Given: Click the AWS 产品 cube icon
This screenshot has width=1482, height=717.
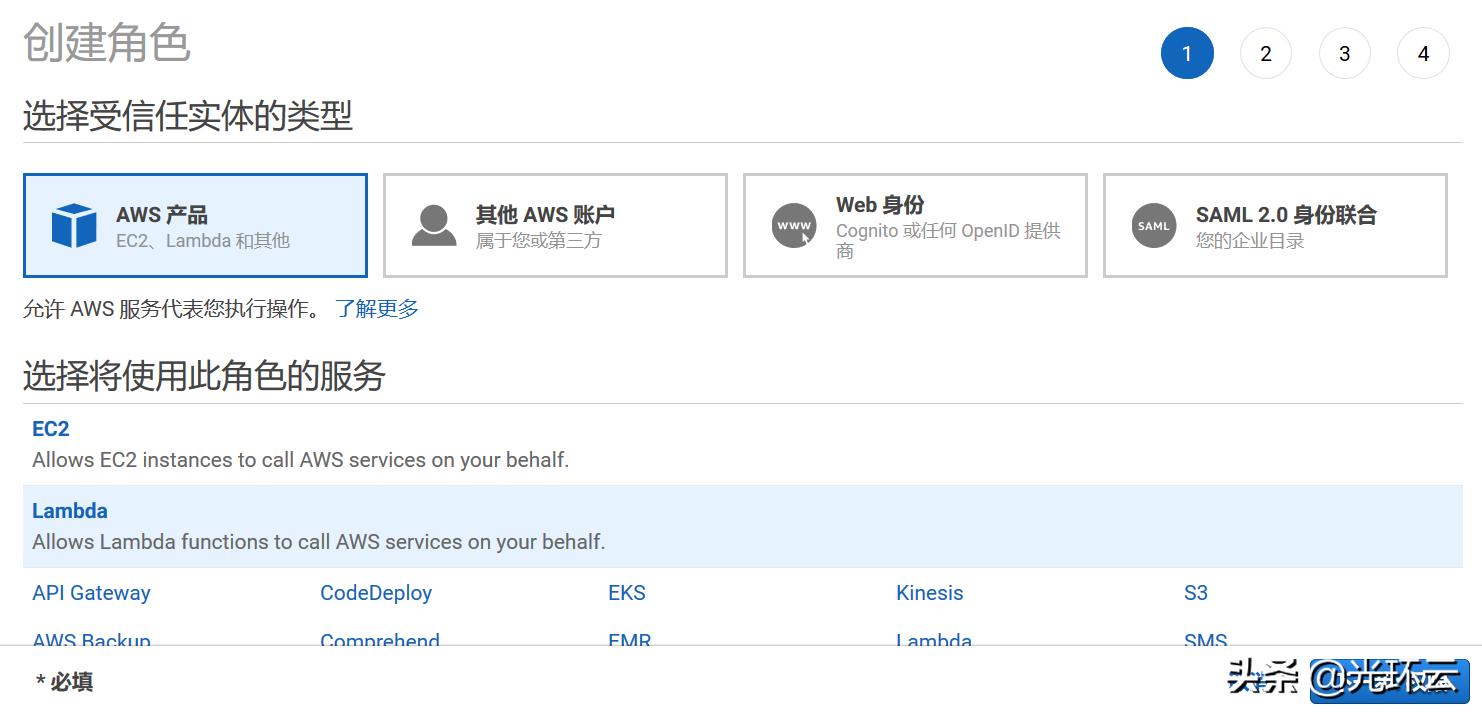Looking at the screenshot, I should [70, 224].
